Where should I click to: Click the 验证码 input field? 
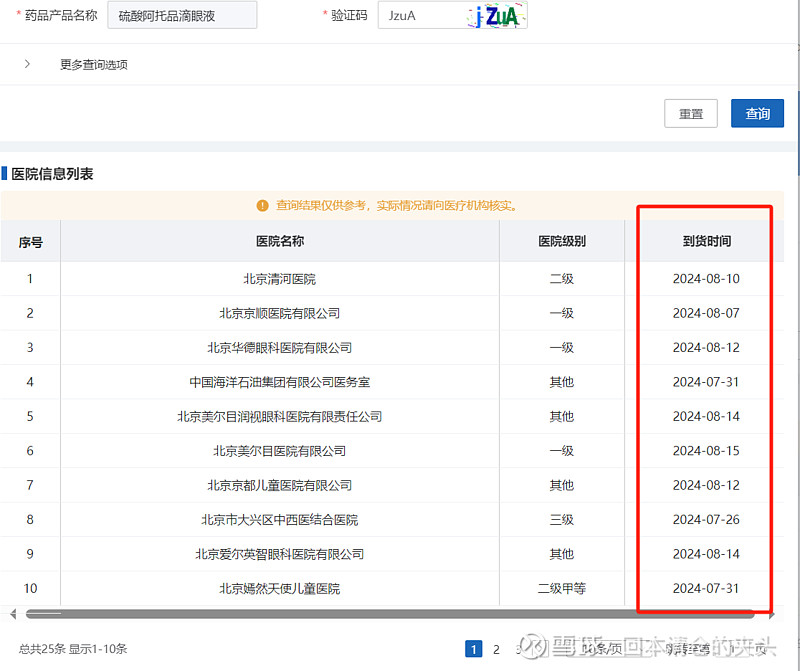point(420,16)
